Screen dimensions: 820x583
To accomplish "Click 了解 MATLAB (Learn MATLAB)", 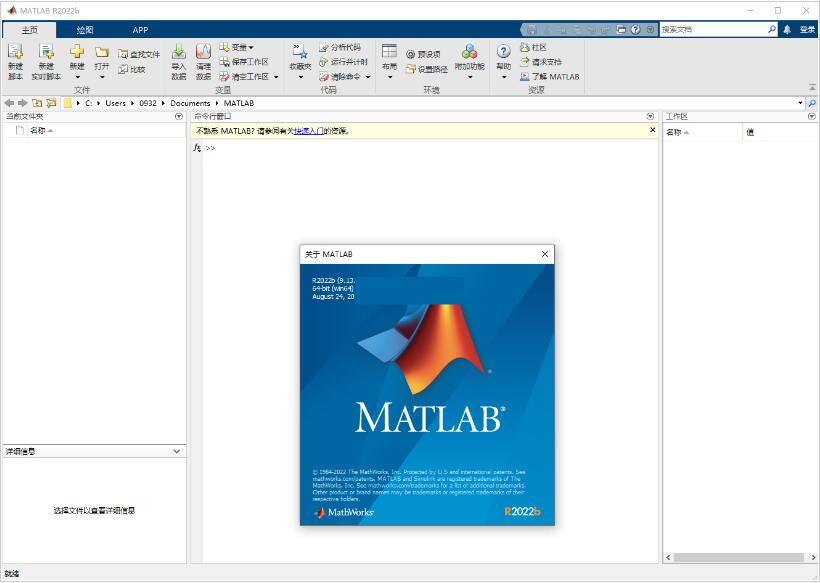I will point(550,76).
